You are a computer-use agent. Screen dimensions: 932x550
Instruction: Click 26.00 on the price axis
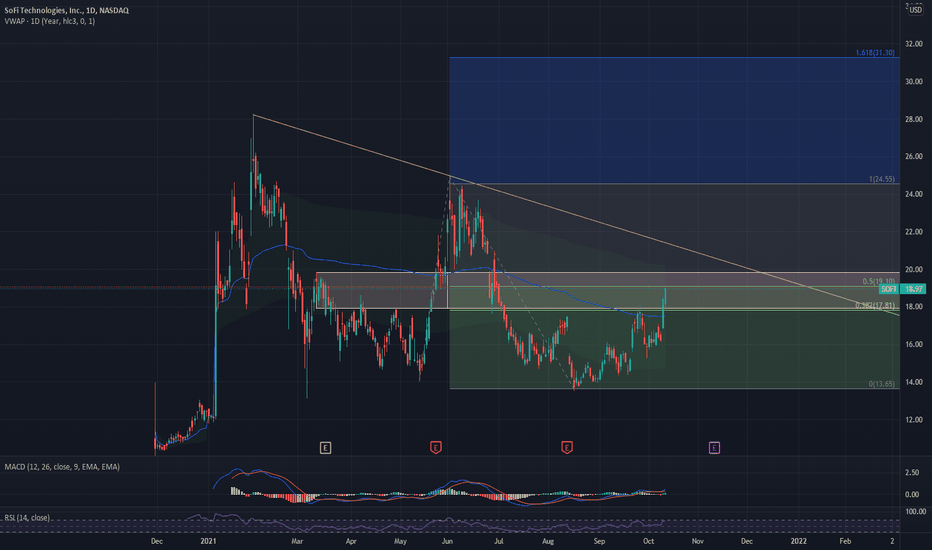click(x=914, y=156)
